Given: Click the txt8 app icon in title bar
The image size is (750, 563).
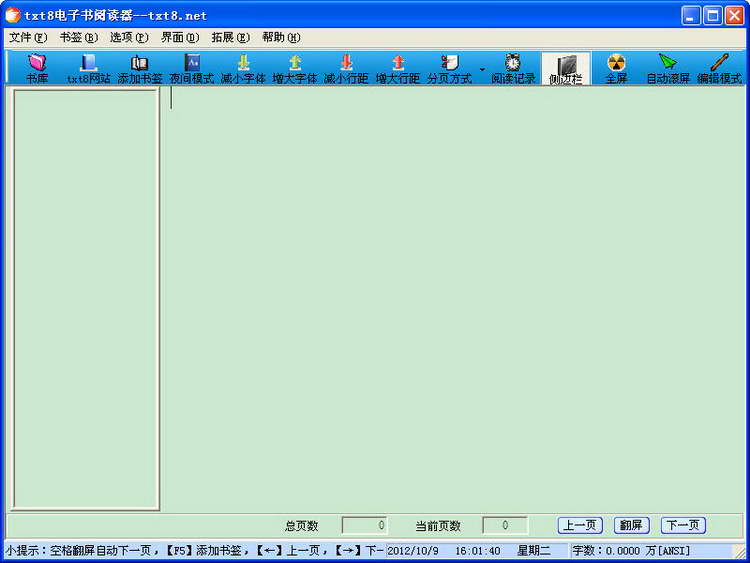Looking at the screenshot, I should pyautogui.click(x=13, y=15).
